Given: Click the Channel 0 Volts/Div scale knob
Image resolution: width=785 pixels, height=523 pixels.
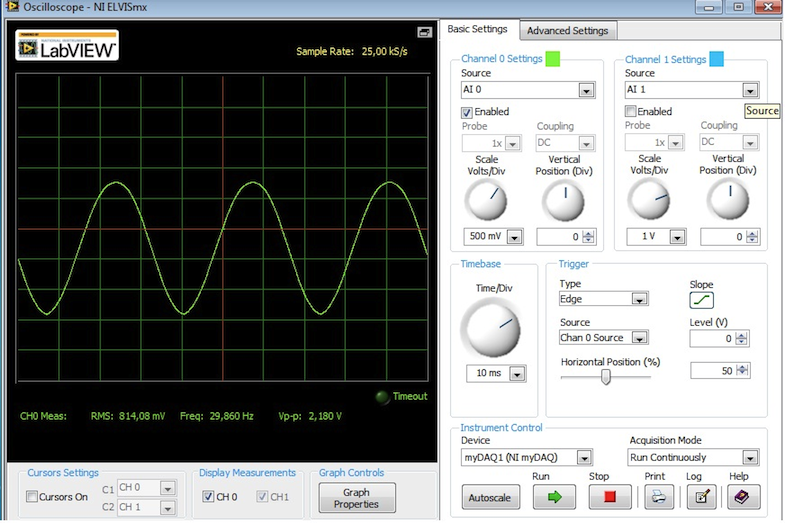Looking at the screenshot, I should click(486, 201).
